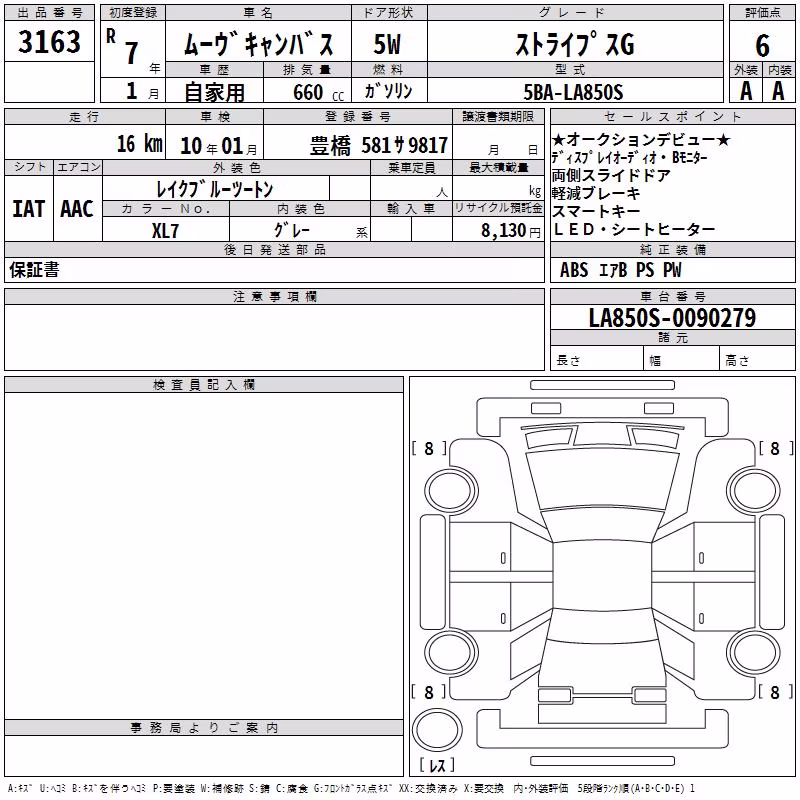Select mileage value 16 km
This screenshot has height=800, width=800.
pos(140,144)
